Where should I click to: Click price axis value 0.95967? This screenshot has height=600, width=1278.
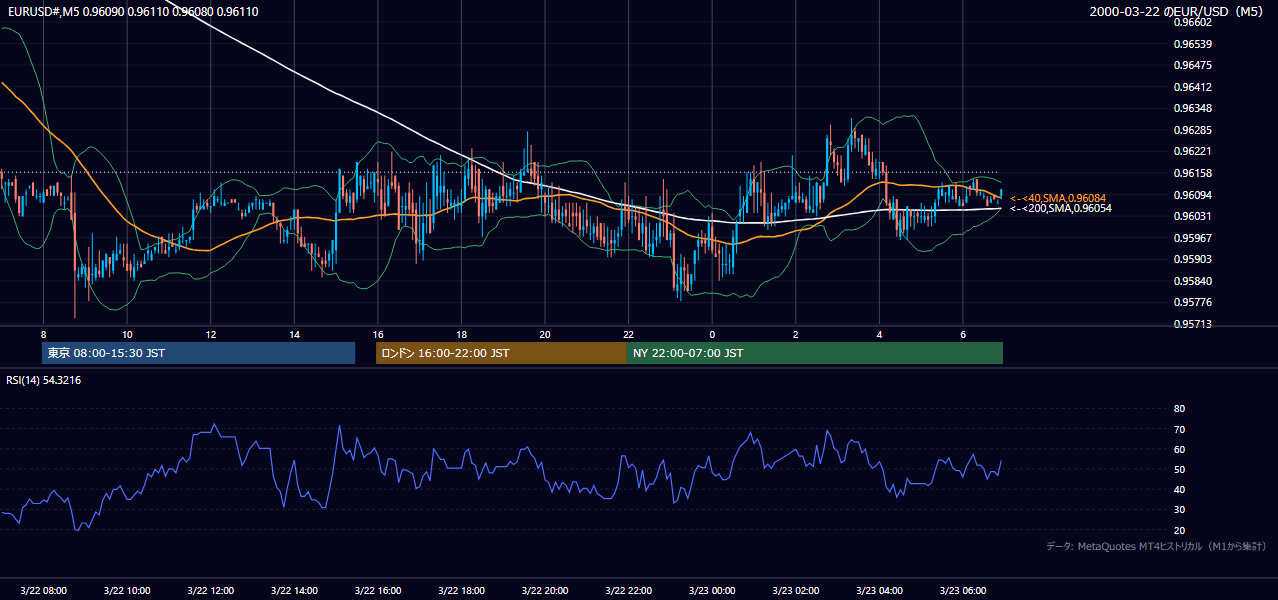click(x=1192, y=238)
